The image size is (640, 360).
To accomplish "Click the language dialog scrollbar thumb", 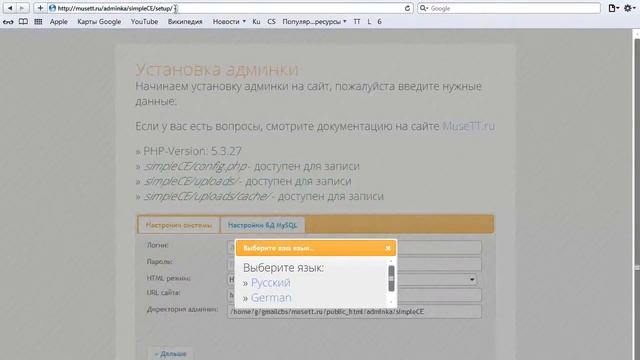I will point(391,278).
